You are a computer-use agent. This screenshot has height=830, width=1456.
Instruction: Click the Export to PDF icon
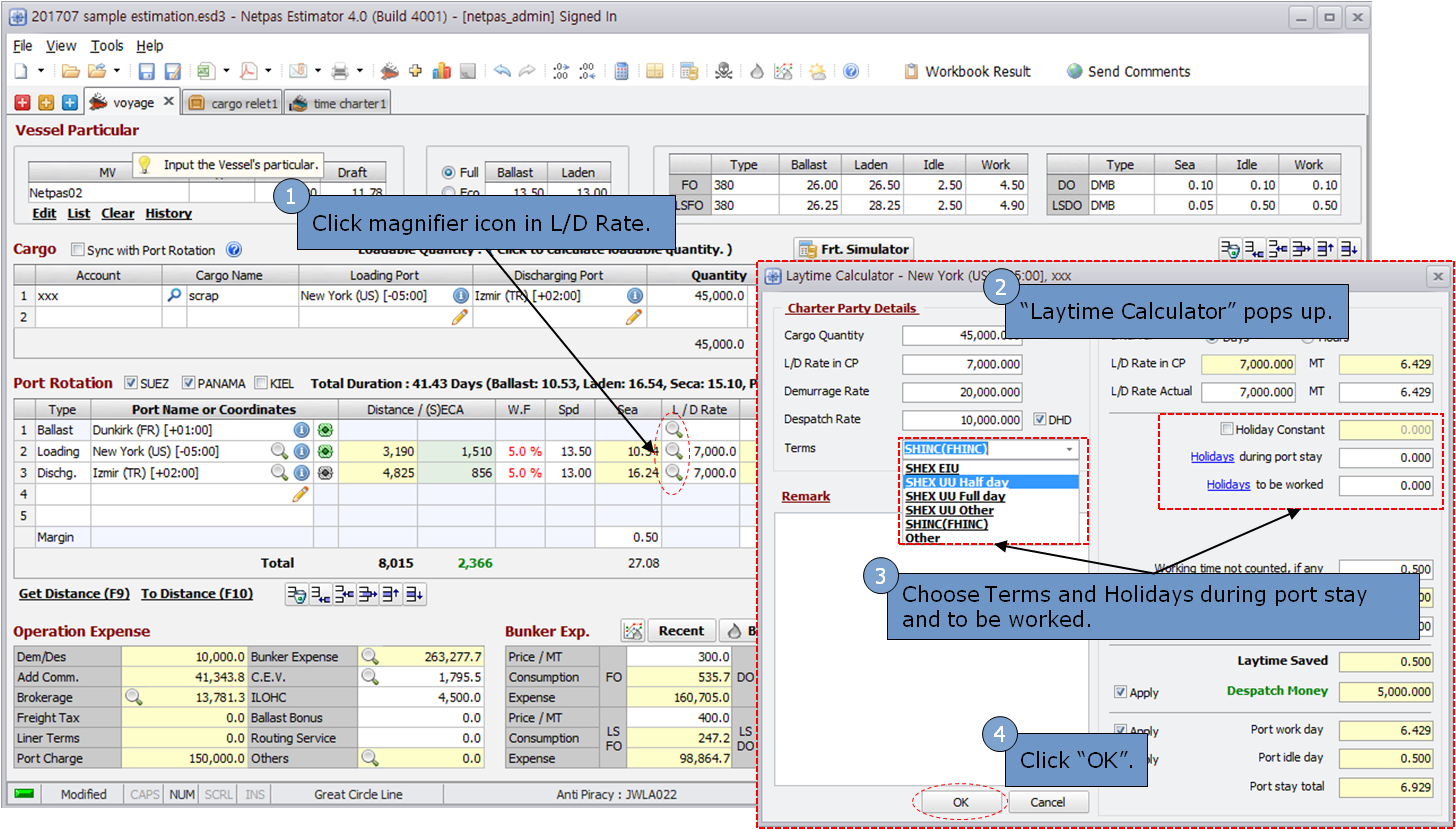(x=248, y=71)
